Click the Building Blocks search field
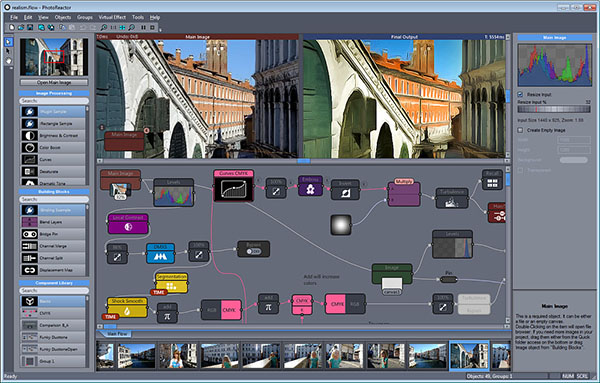 coord(54,199)
